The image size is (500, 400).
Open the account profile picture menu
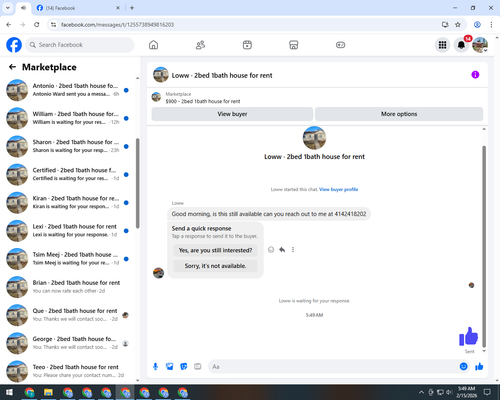[480, 45]
